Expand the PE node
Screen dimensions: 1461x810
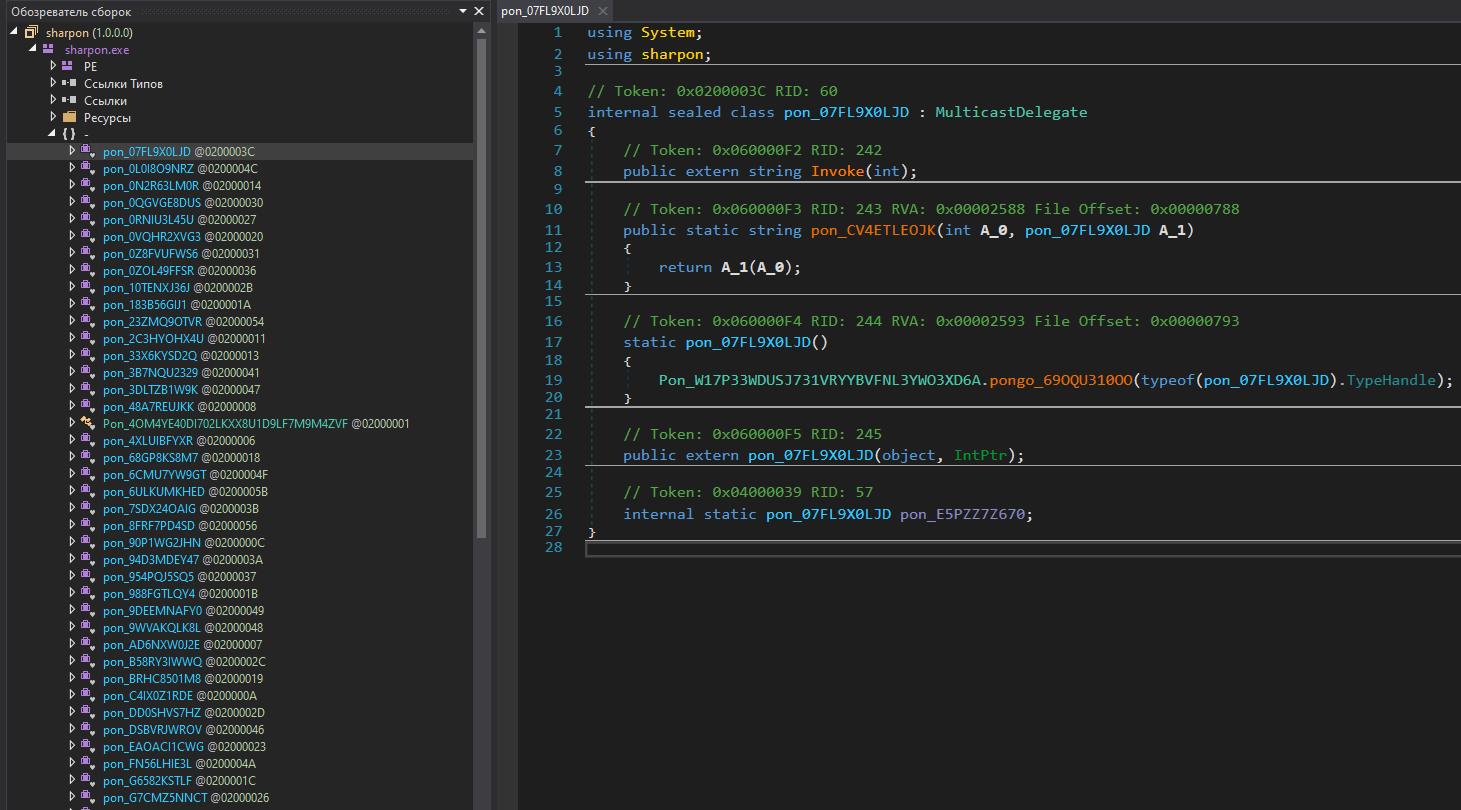[53, 66]
